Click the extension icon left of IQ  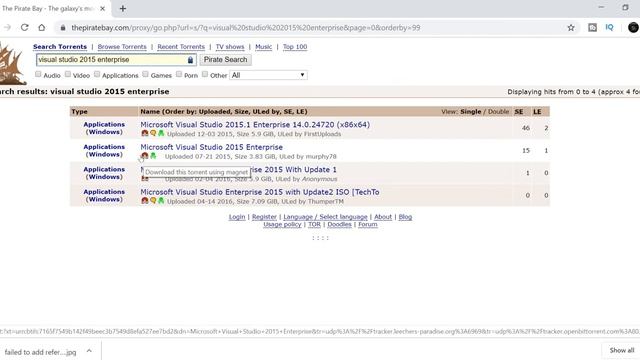click(x=592, y=27)
